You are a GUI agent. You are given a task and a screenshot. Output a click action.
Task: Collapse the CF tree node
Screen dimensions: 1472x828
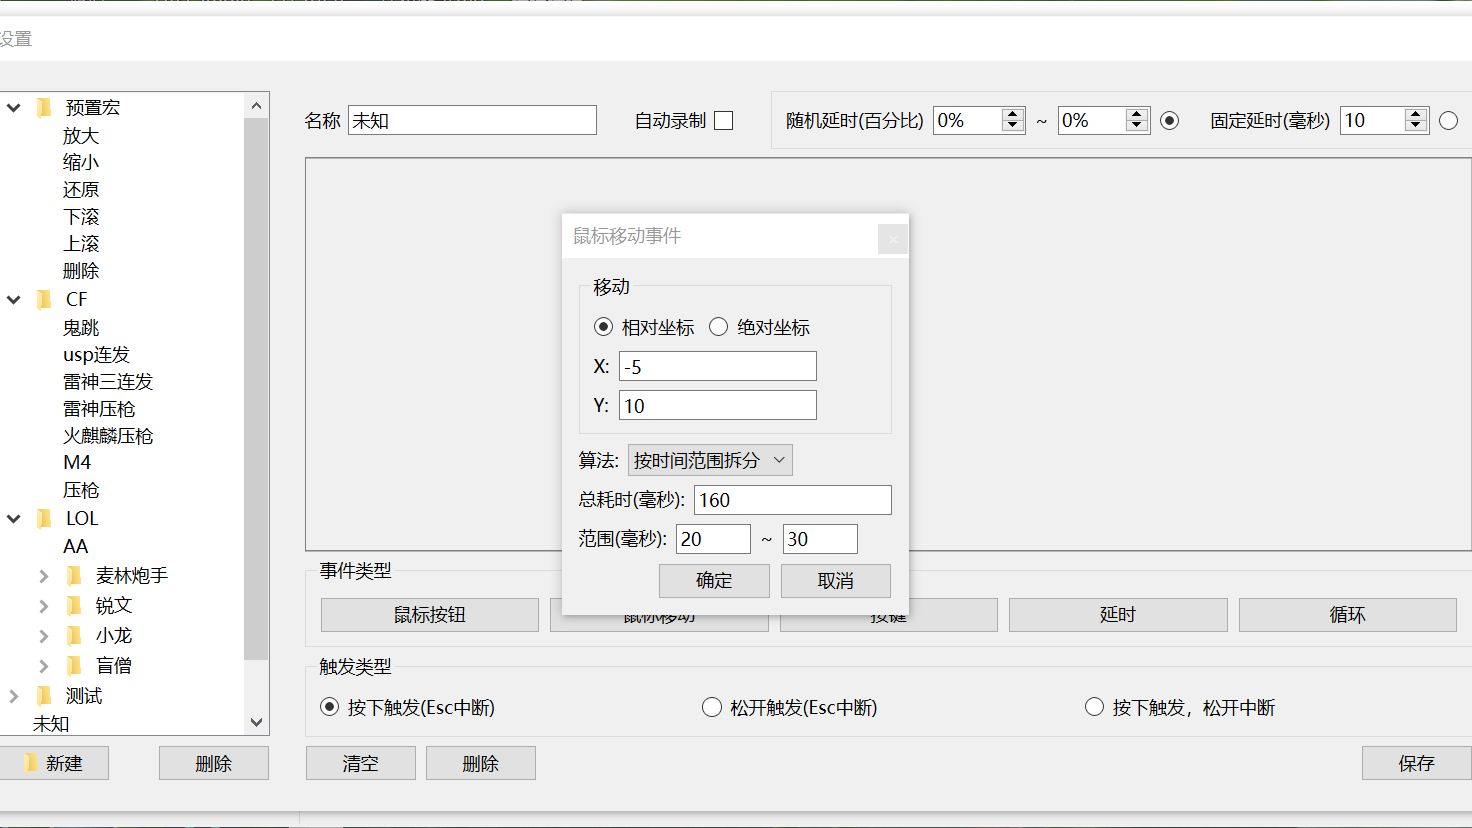[14, 300]
